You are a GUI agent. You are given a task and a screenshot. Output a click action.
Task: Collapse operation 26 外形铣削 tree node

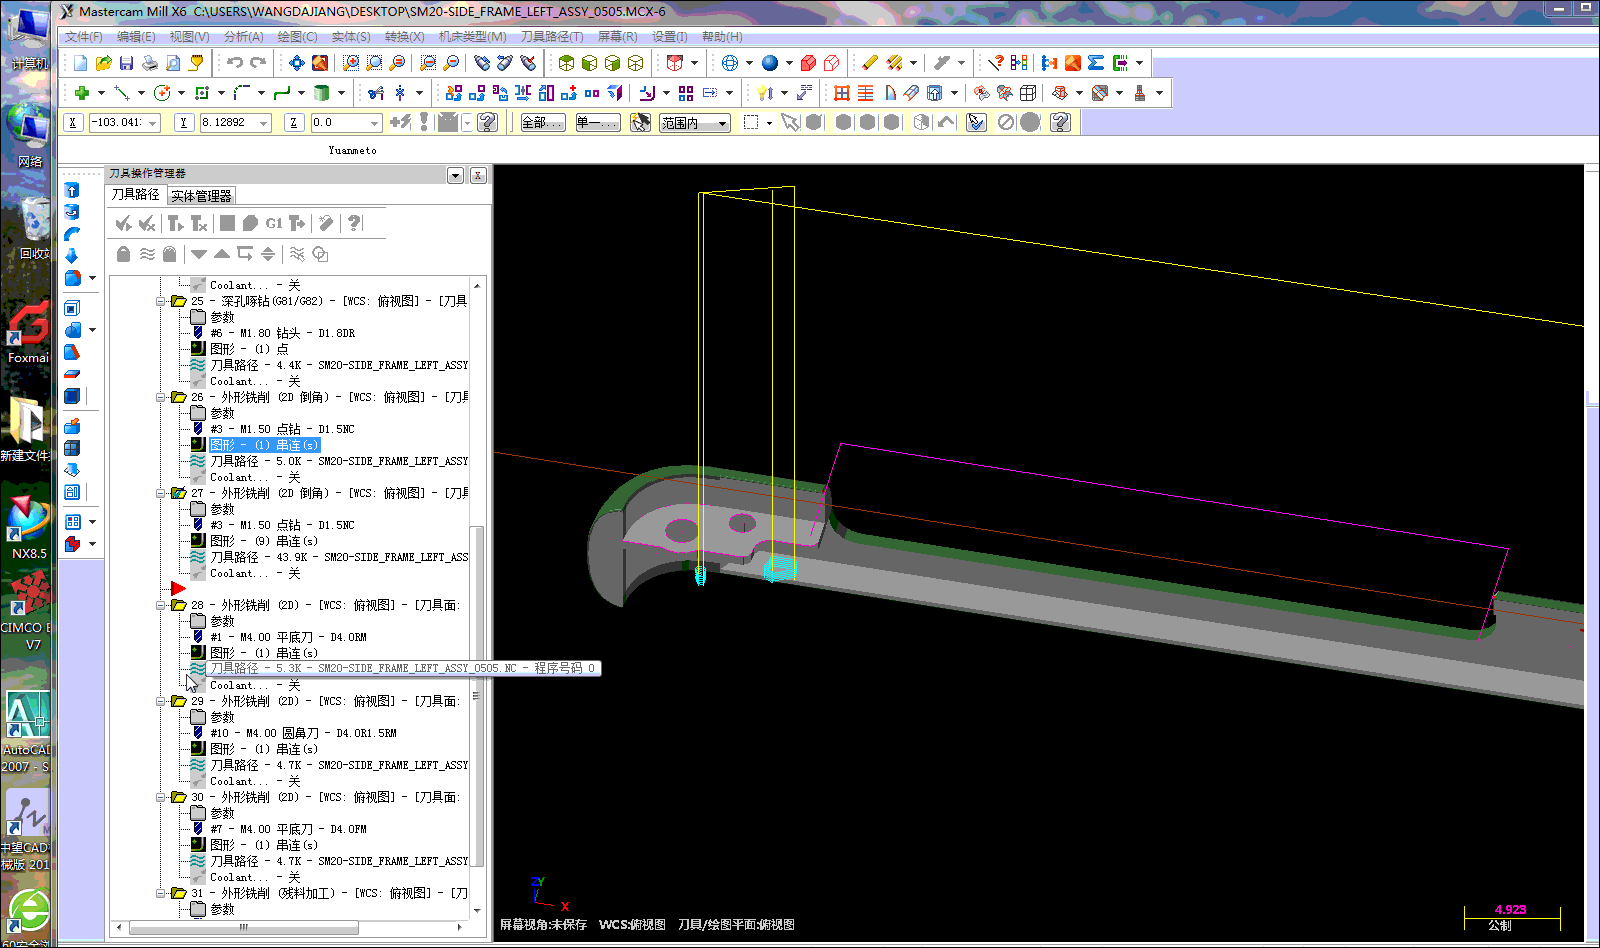coord(161,397)
